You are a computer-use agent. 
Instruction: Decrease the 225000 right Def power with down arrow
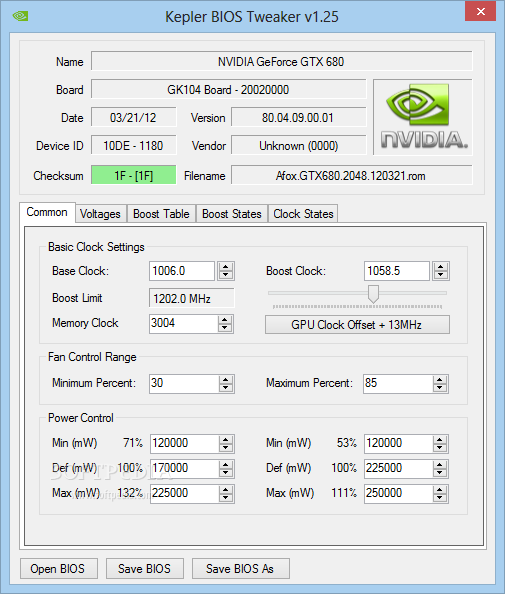440,473
